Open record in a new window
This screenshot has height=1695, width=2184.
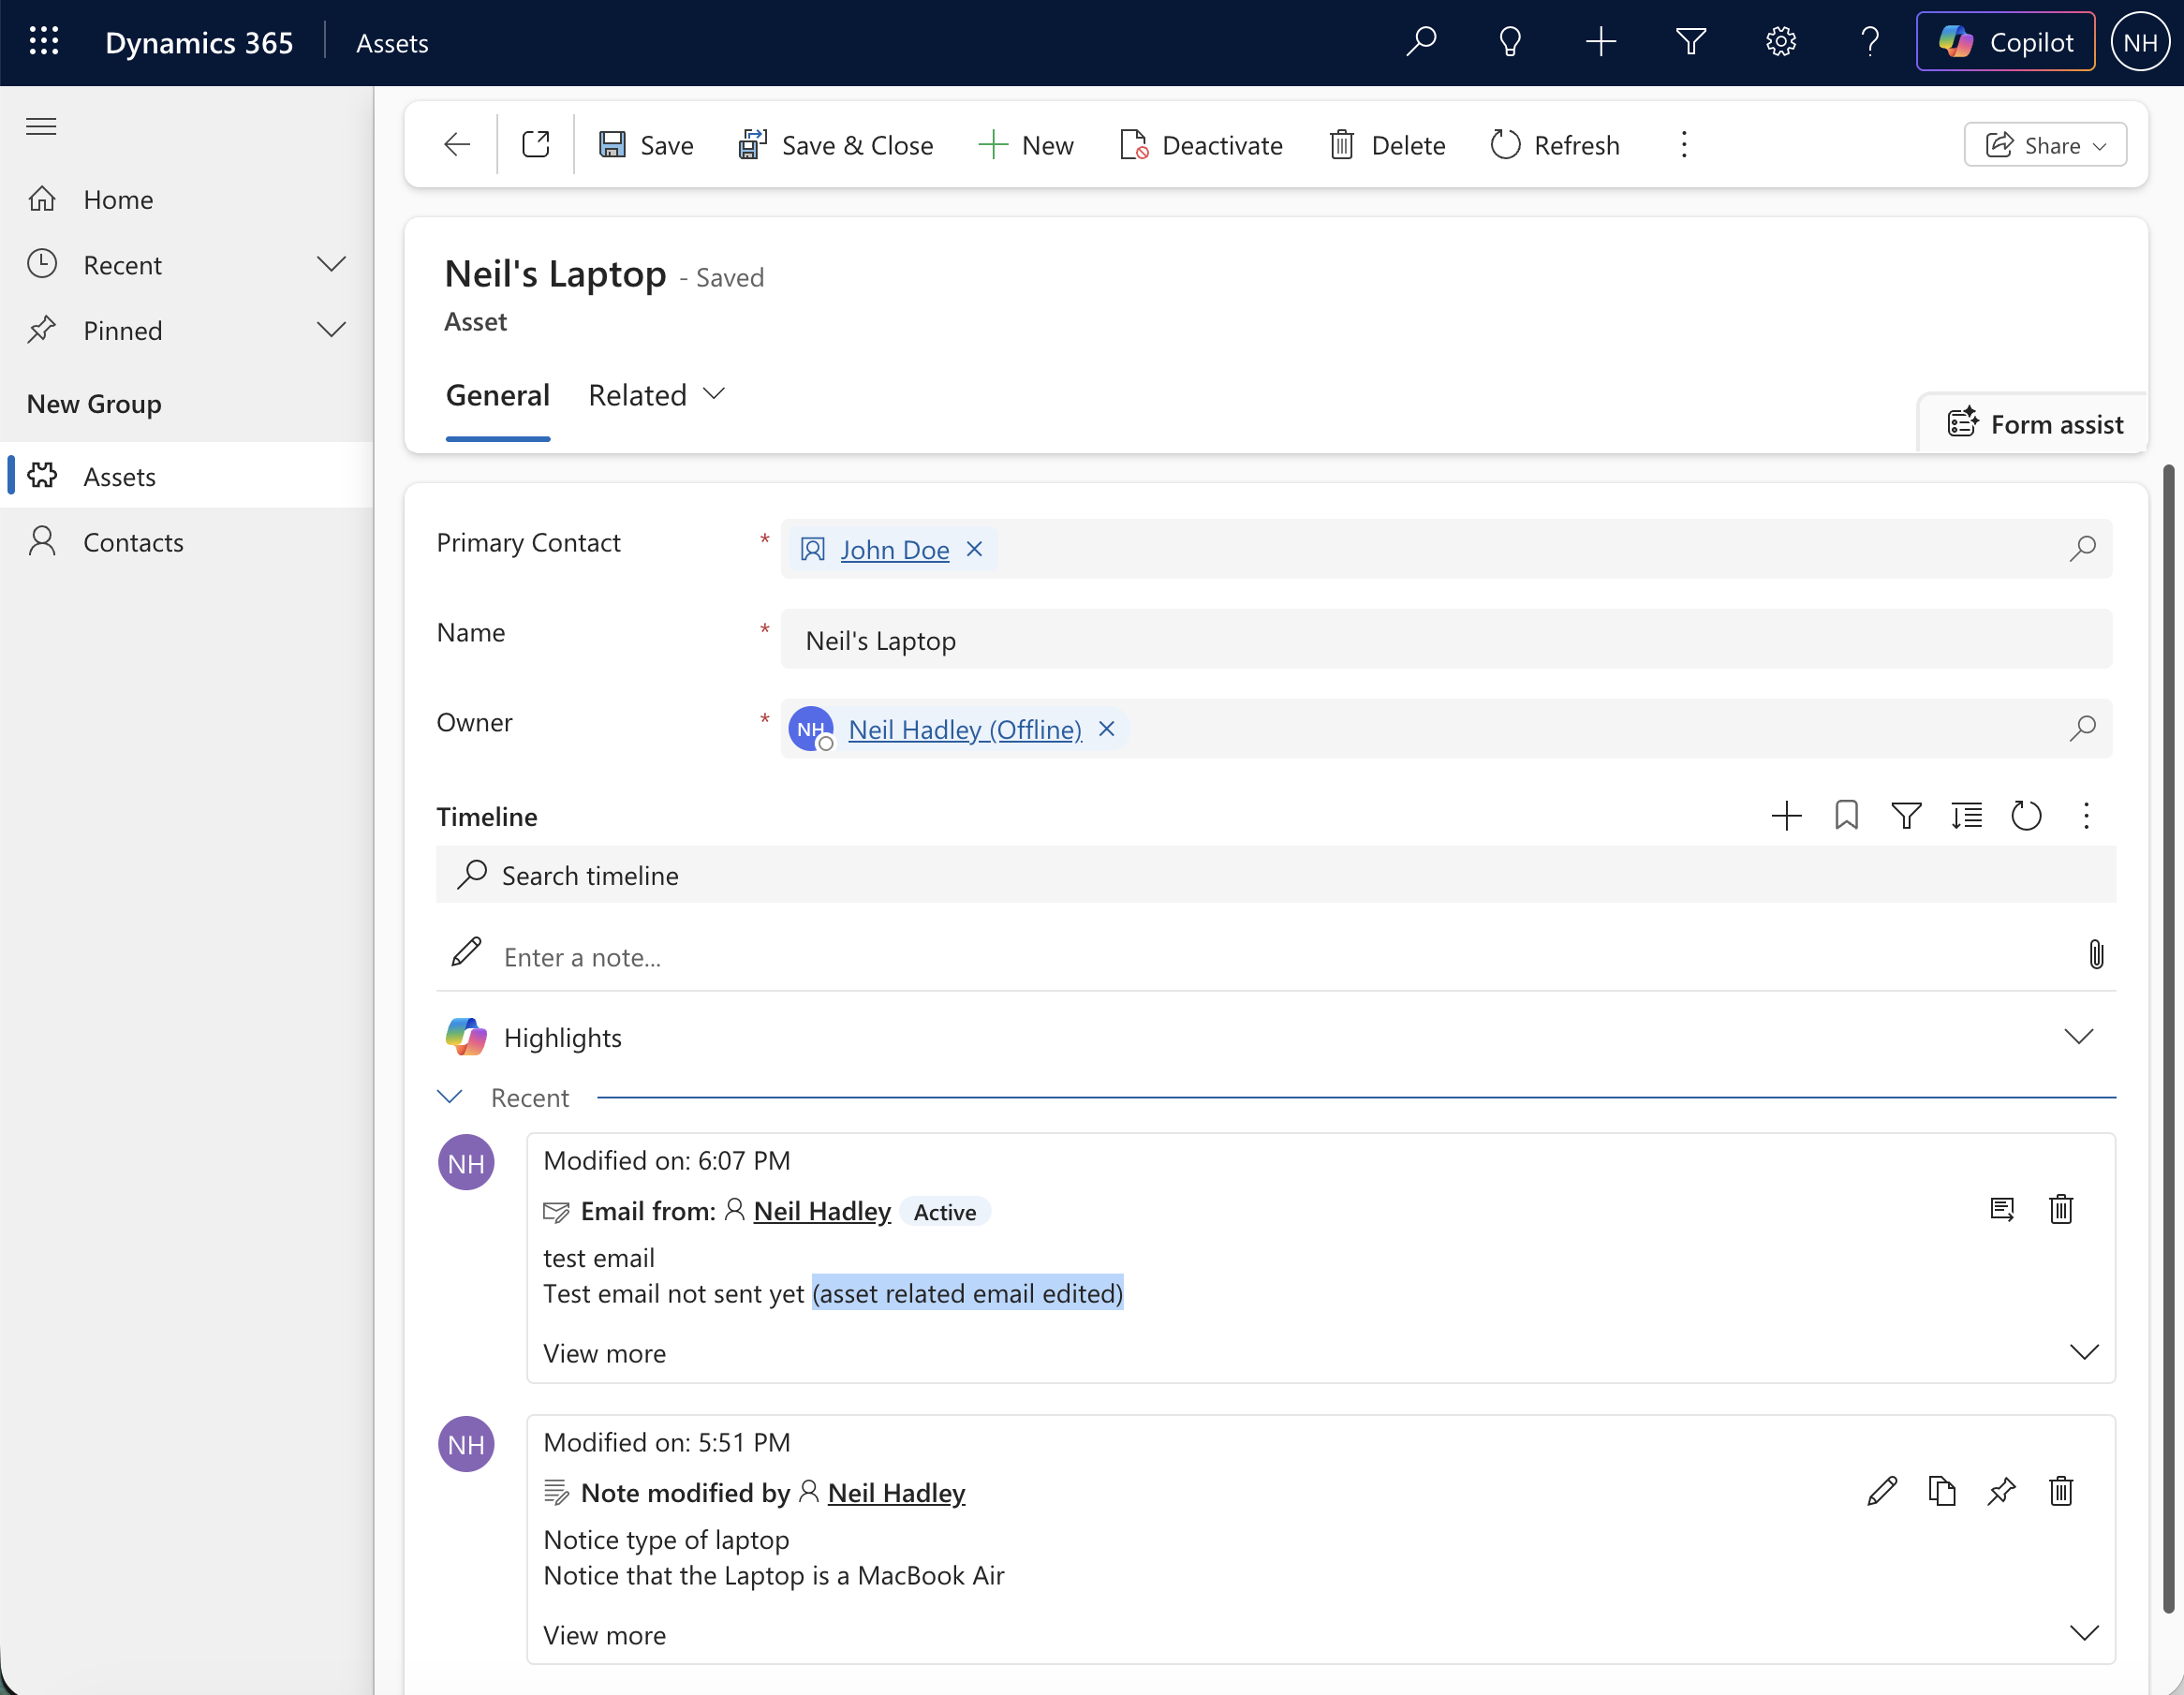[536, 145]
